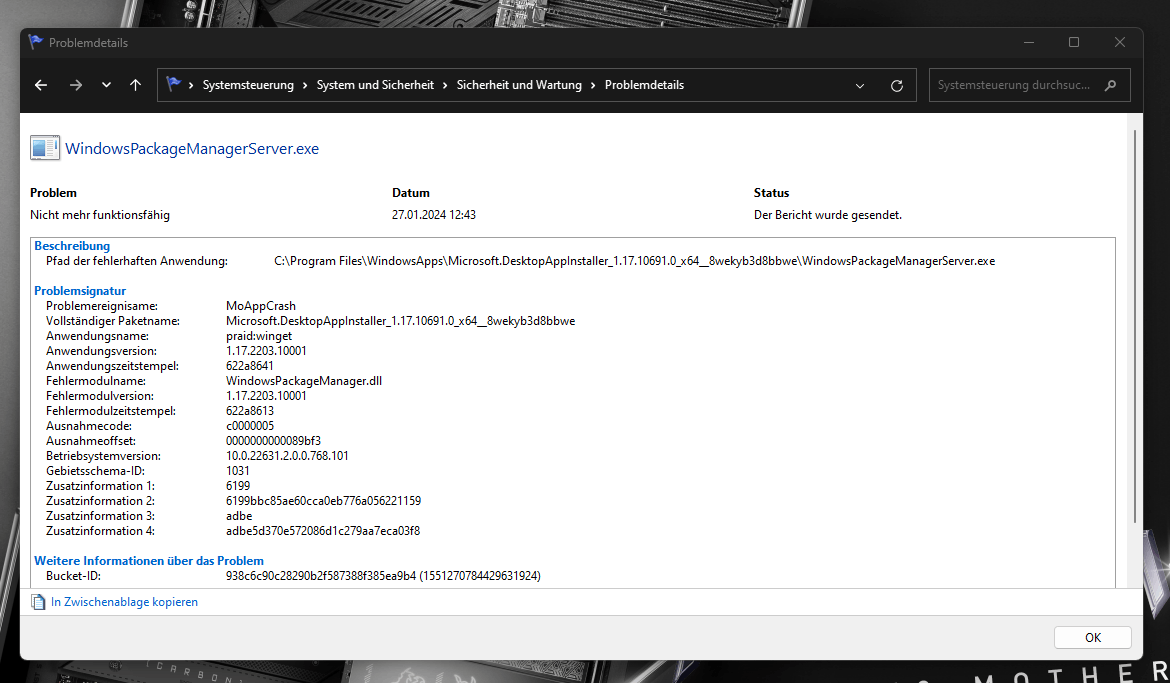Click the search magnifier icon
The image size is (1170, 683).
click(x=1110, y=85)
